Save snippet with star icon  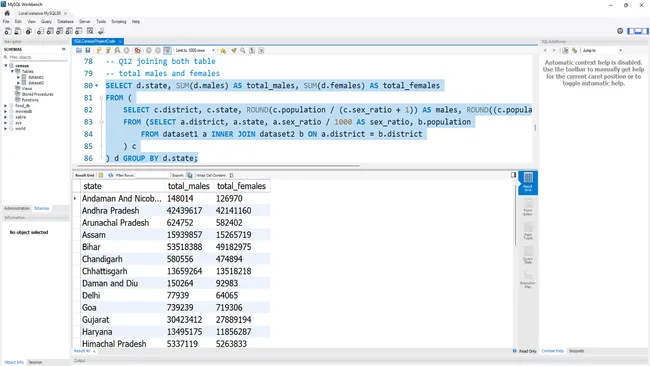coord(223,51)
